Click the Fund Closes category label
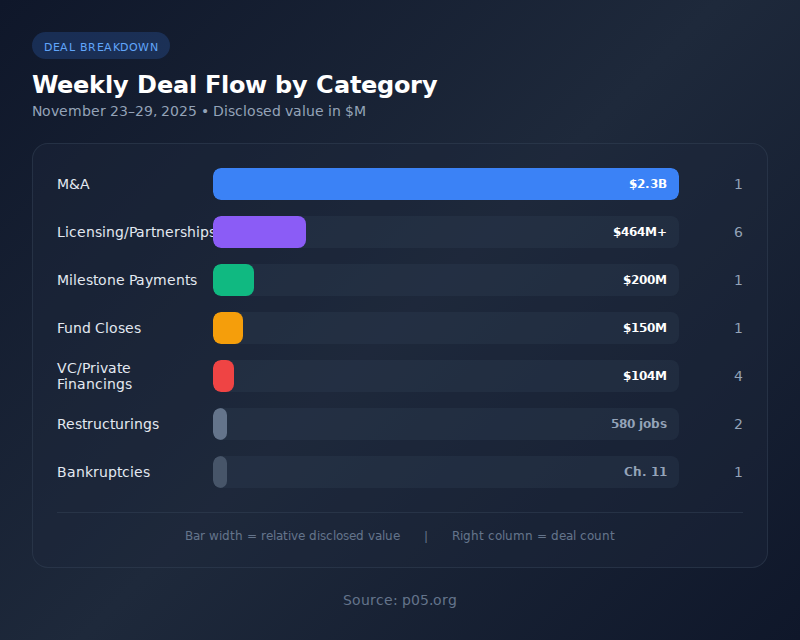 [x=99, y=328]
